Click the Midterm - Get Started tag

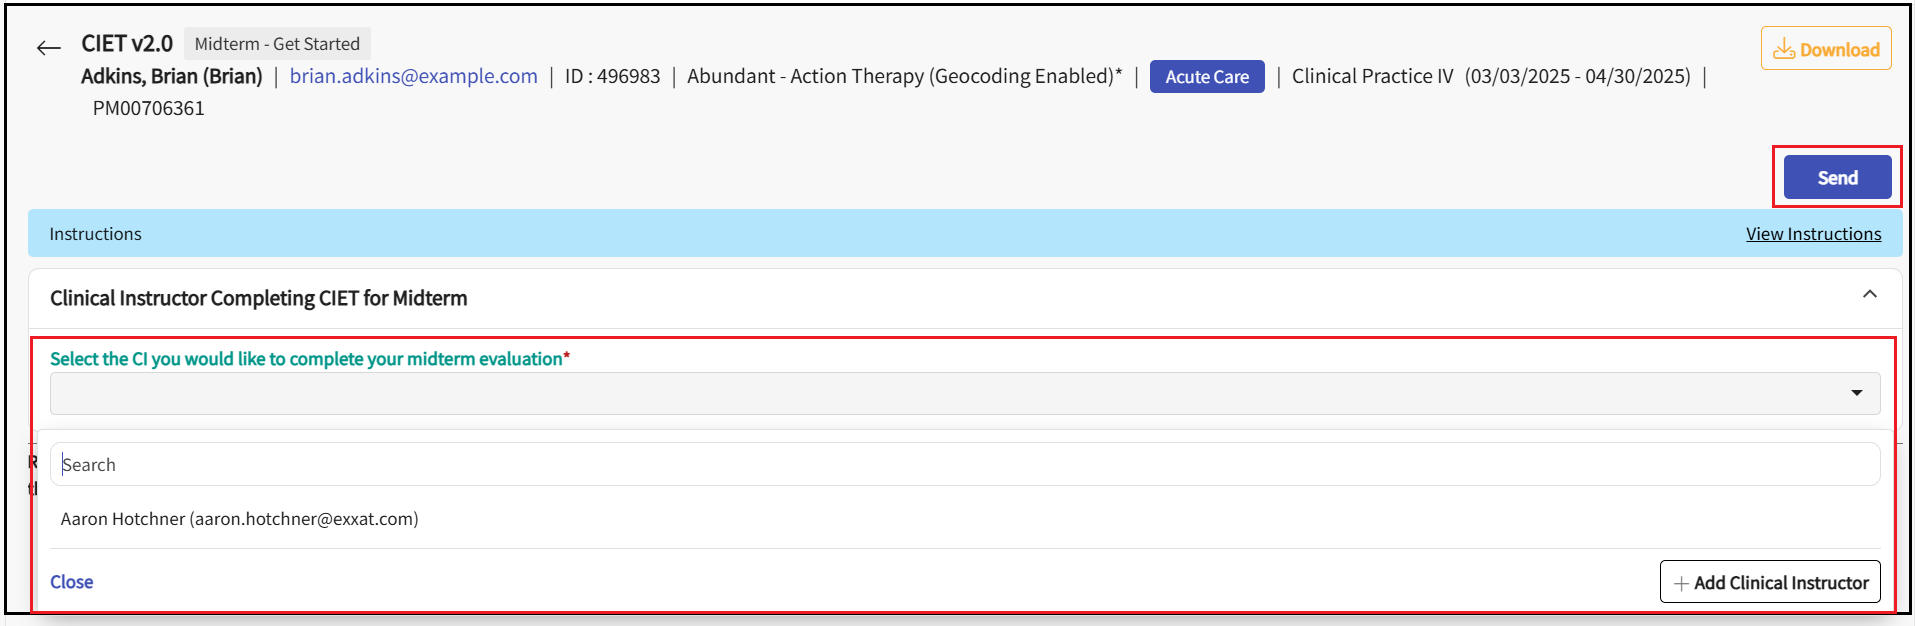click(277, 44)
